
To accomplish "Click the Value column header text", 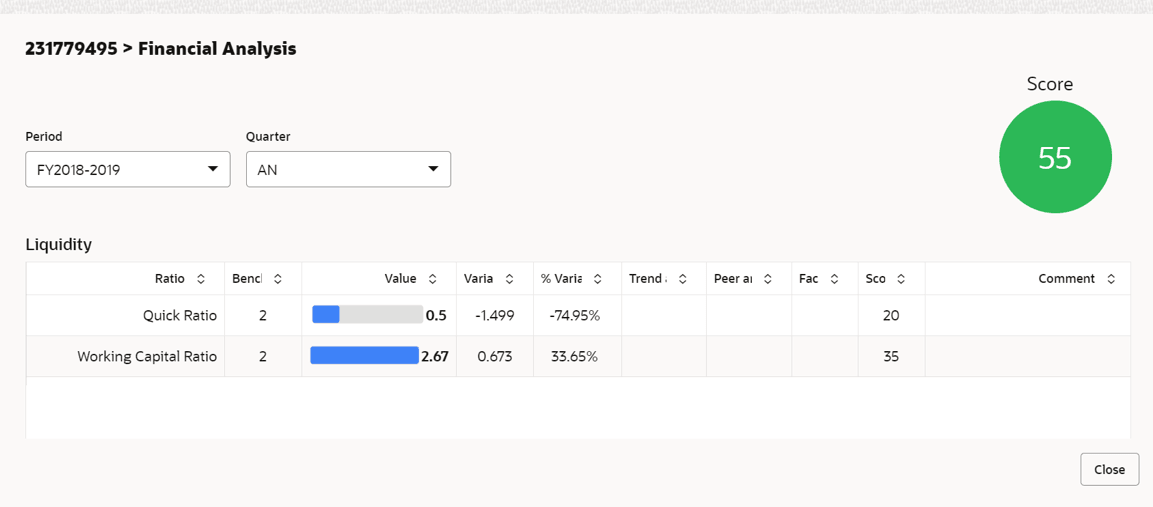I will click(x=400, y=279).
